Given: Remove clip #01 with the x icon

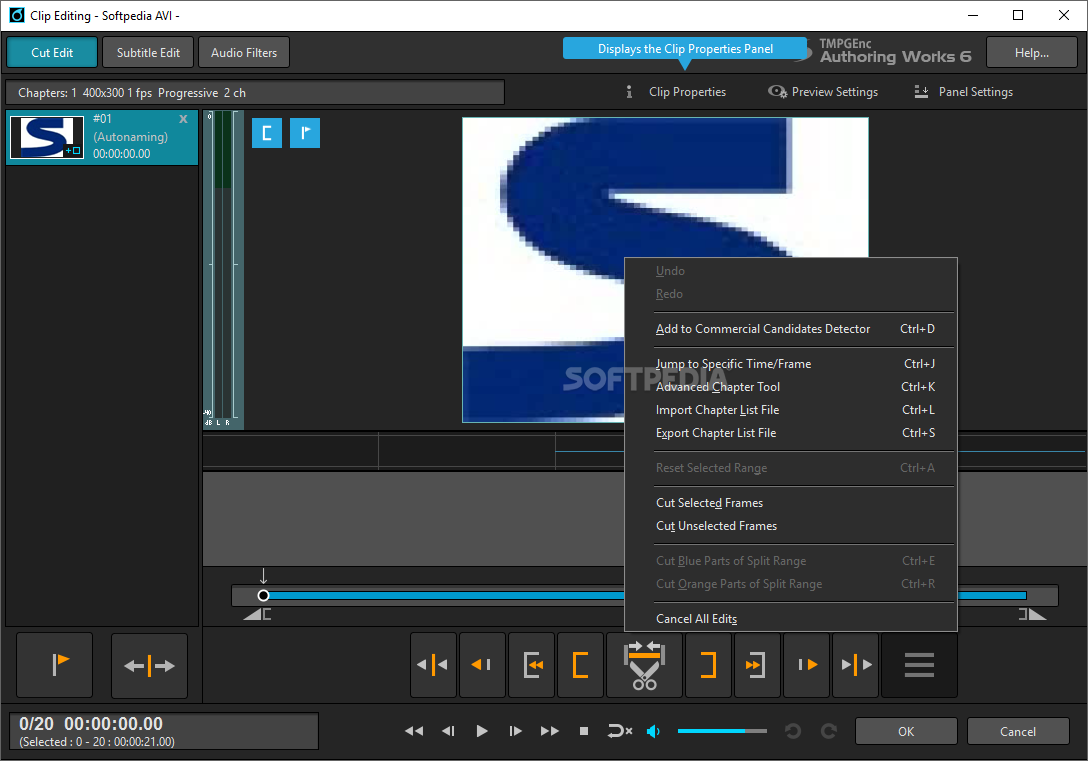Looking at the screenshot, I should (183, 119).
